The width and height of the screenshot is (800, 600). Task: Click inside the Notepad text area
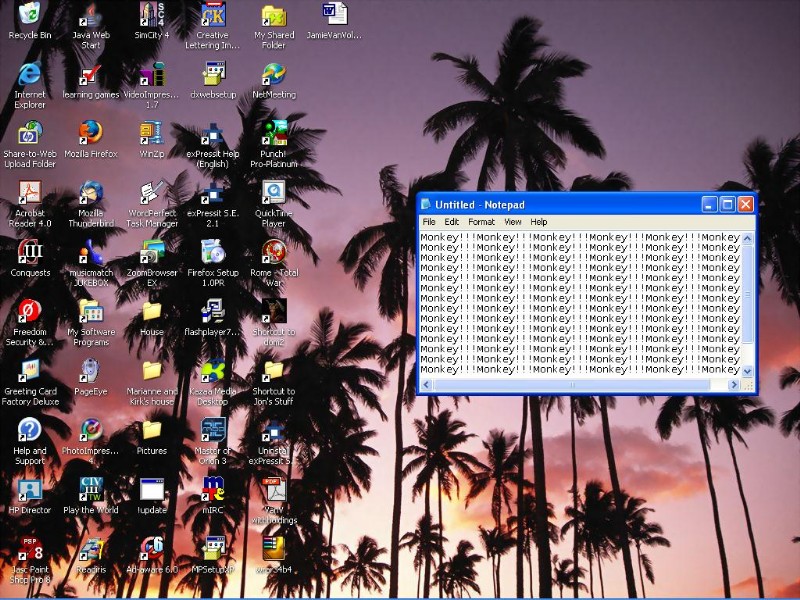point(580,300)
